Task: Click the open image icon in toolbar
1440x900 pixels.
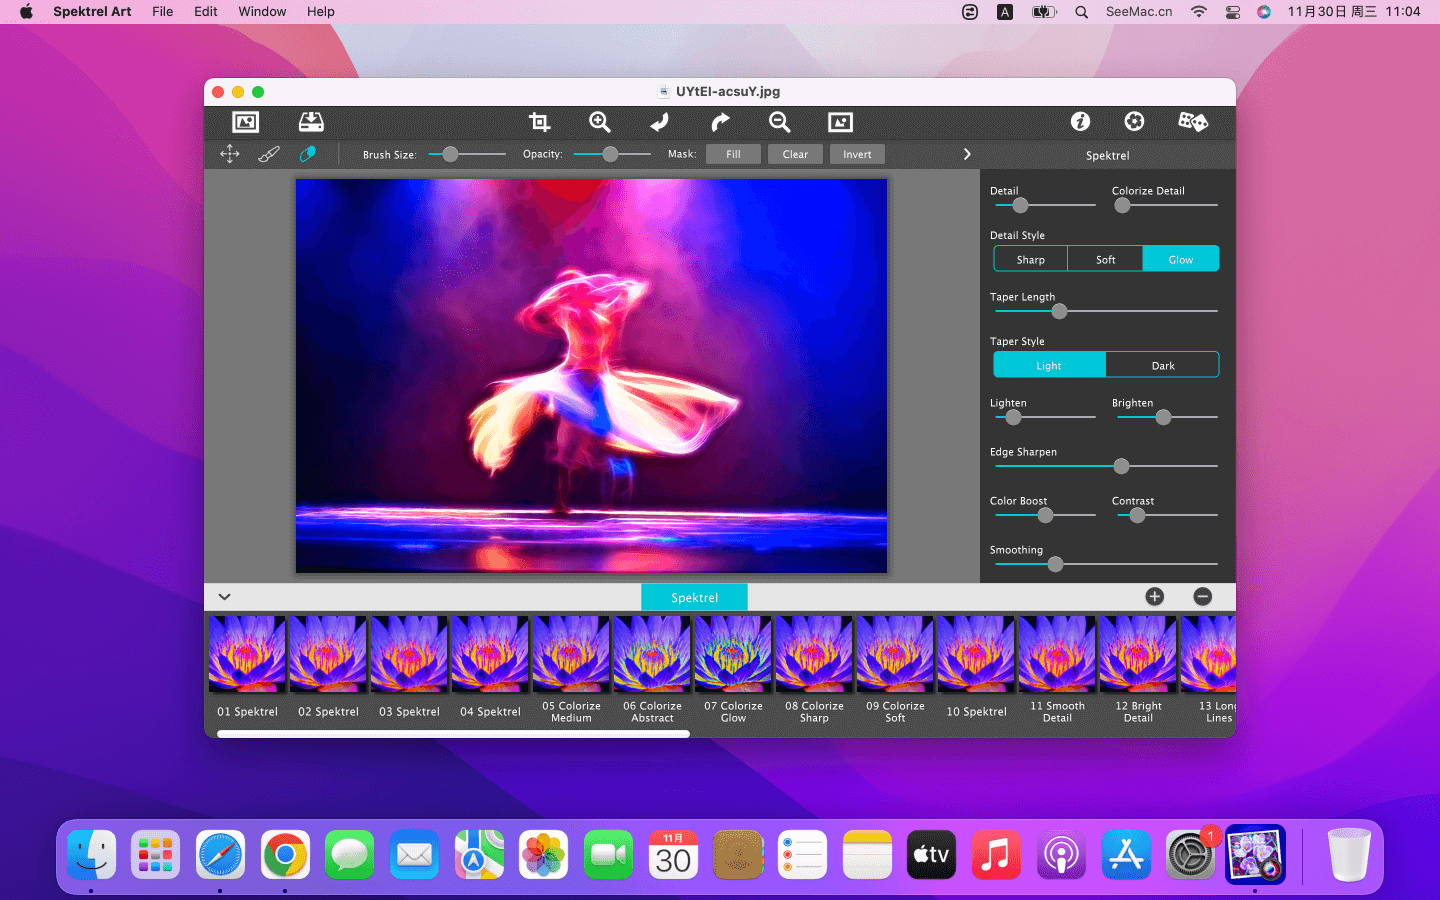Action: click(x=245, y=122)
